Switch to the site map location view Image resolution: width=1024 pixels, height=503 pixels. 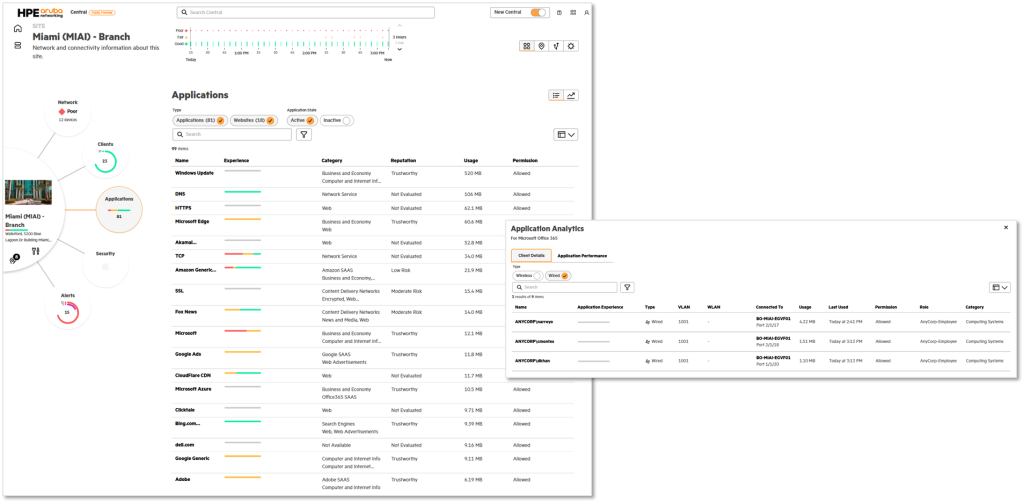(541, 46)
